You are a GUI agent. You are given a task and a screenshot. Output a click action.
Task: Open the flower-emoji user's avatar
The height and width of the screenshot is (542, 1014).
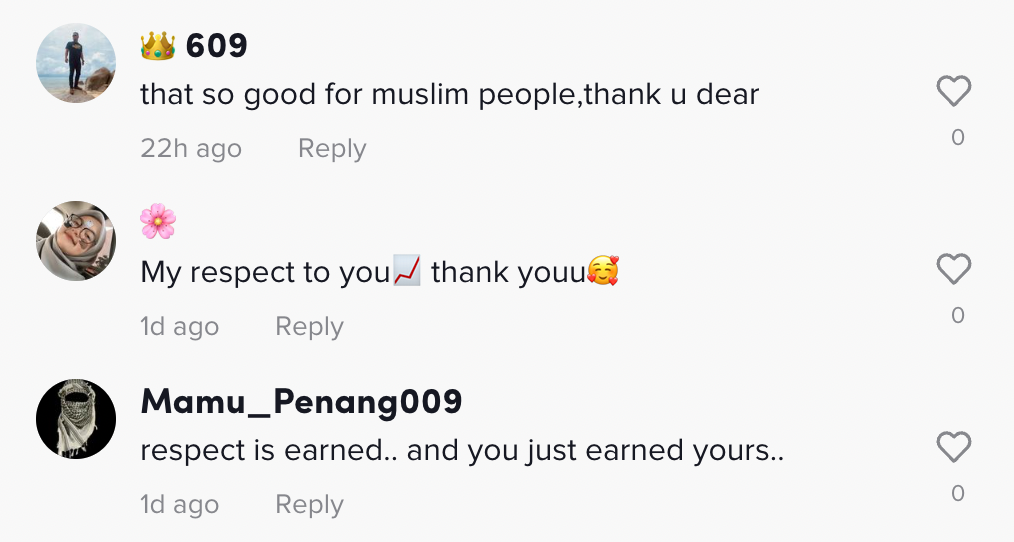tap(76, 241)
